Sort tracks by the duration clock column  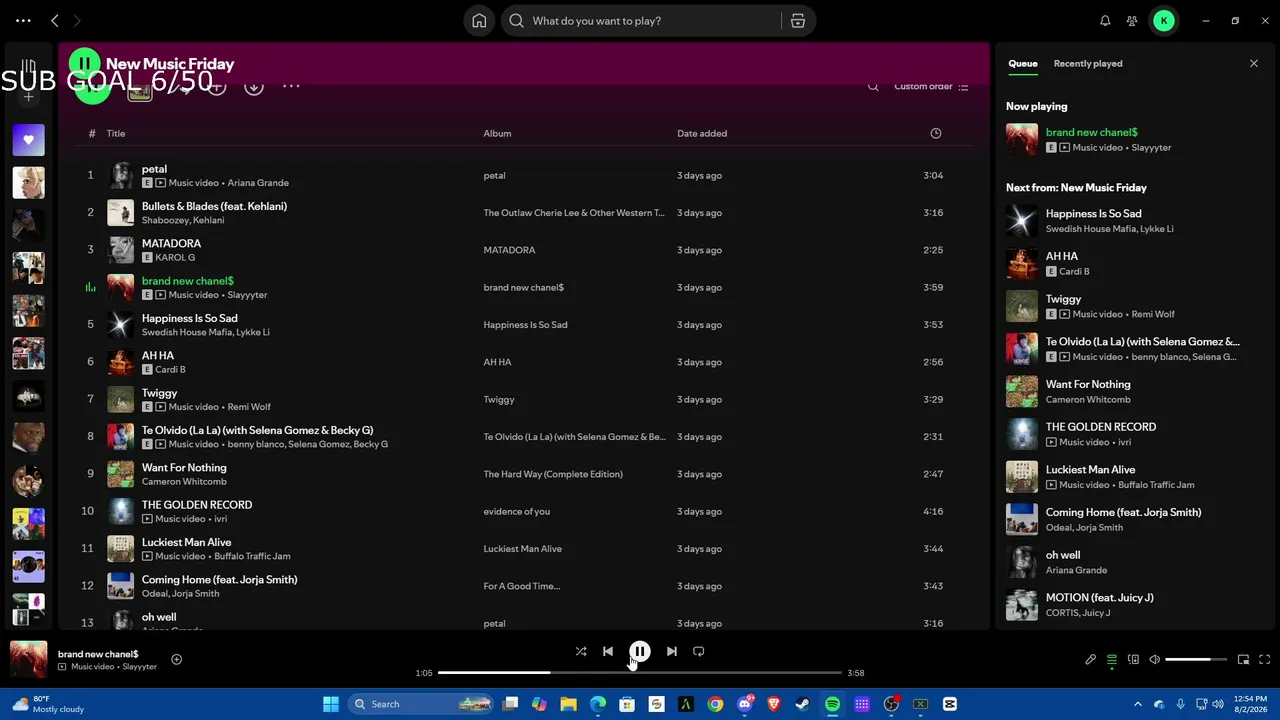click(936, 134)
